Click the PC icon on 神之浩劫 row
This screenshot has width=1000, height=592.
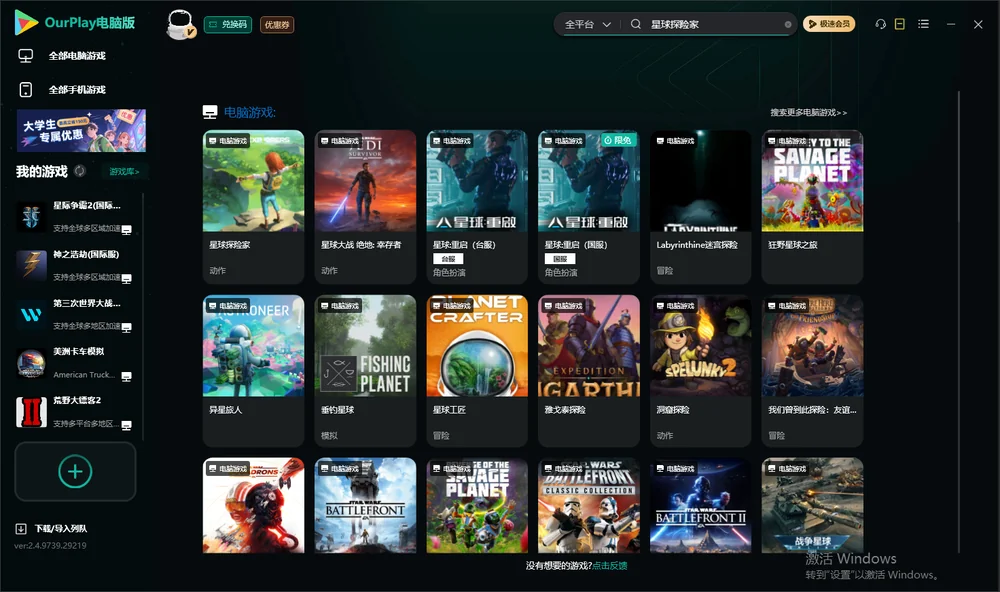pyautogui.click(x=126, y=279)
